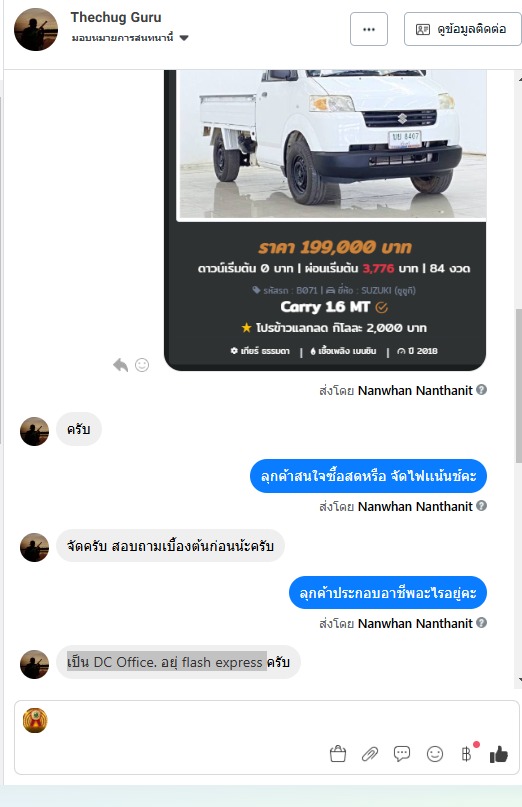Image resolution: width=522 pixels, height=807 pixels.
Task: Click scrollbar down arrow of chat
Action: pyautogui.click(x=519, y=680)
